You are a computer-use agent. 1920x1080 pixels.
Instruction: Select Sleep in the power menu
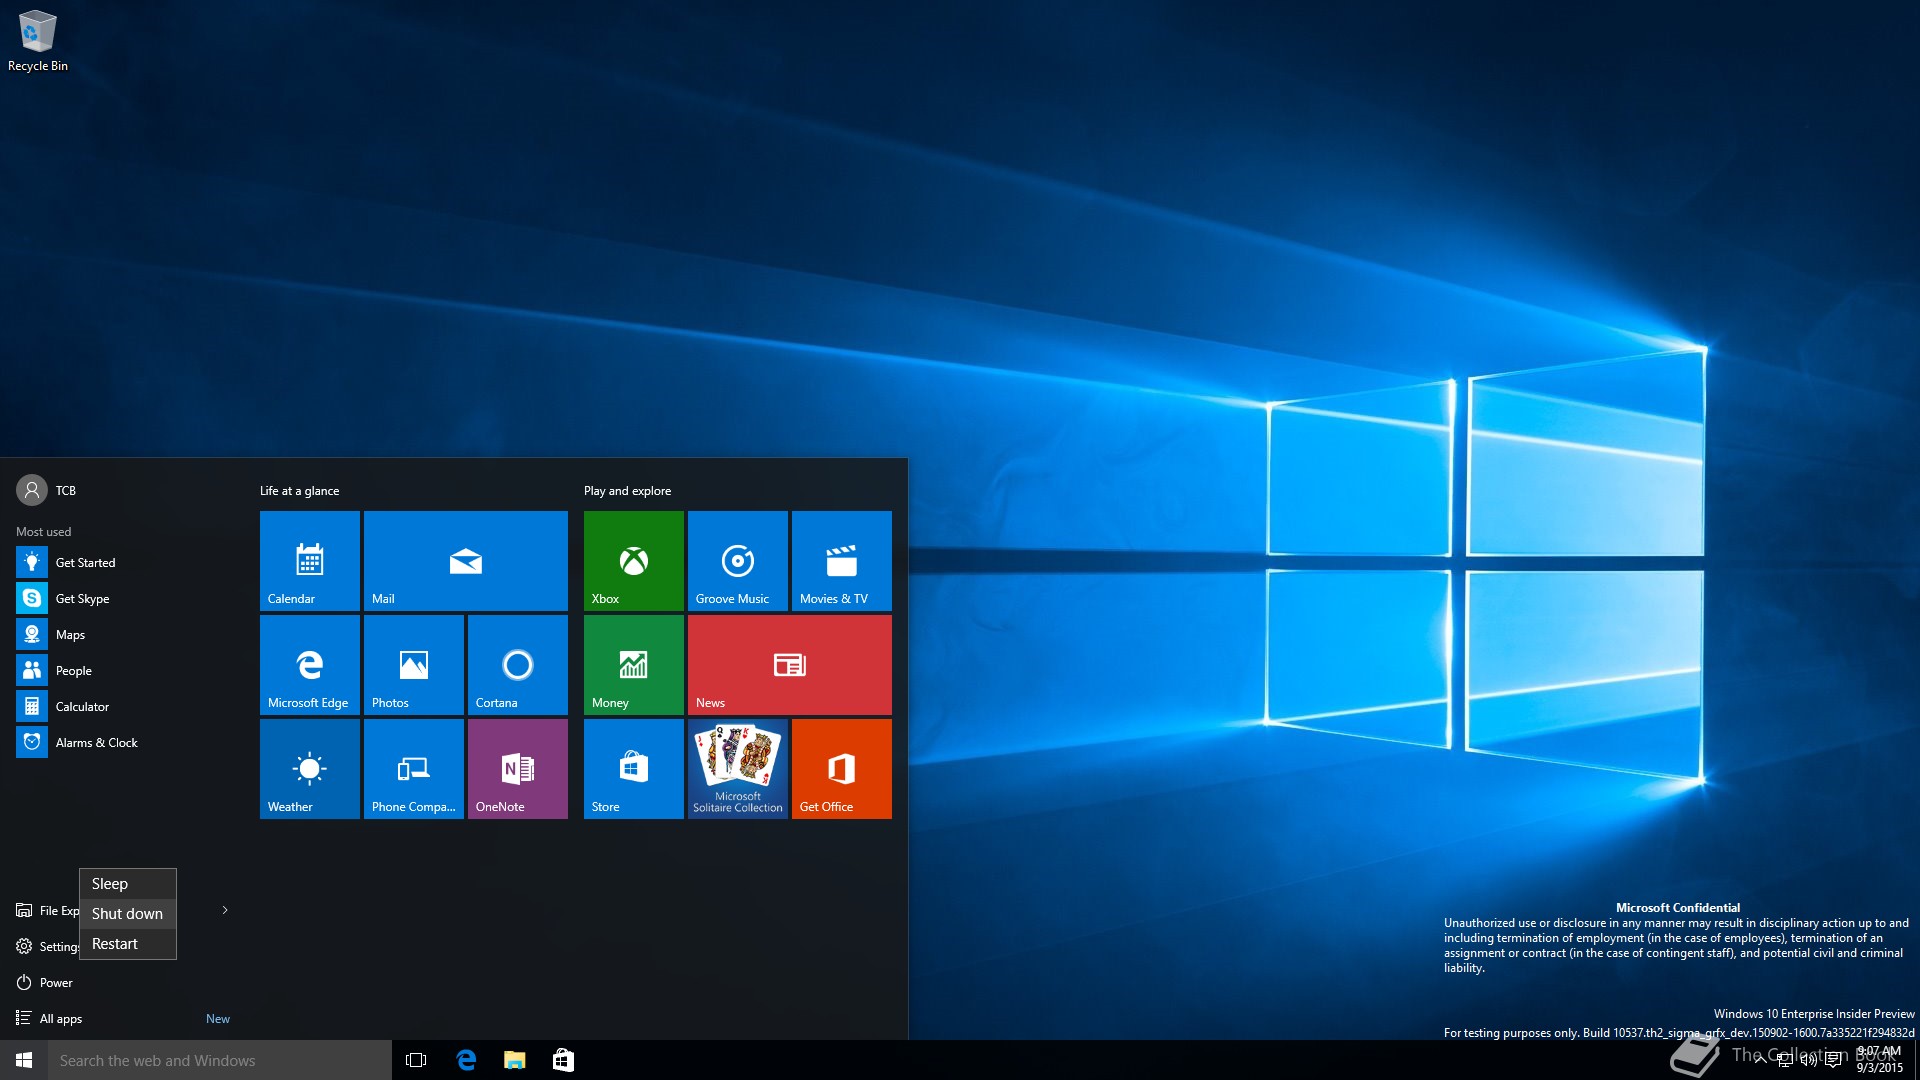[128, 884]
